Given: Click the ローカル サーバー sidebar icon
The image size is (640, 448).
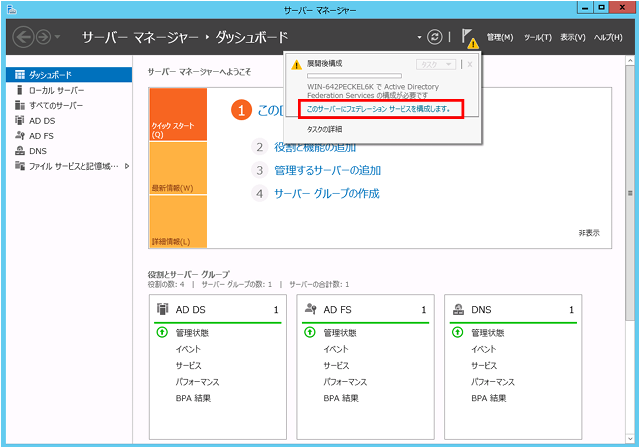Looking at the screenshot, I should point(19,90).
